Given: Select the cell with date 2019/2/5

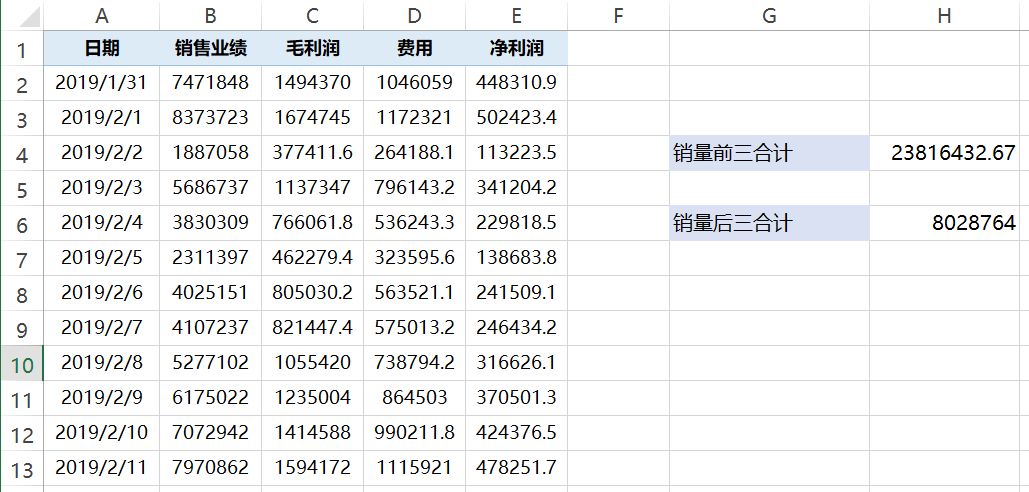Looking at the screenshot, I should 102,258.
